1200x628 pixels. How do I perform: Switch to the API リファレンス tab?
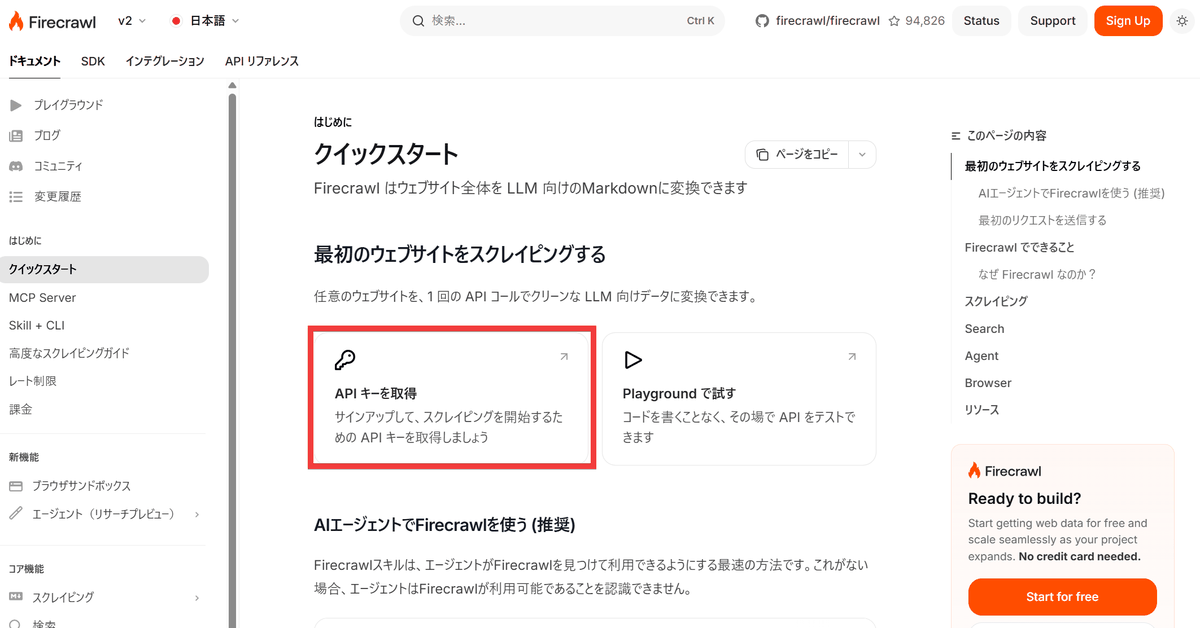click(x=262, y=61)
